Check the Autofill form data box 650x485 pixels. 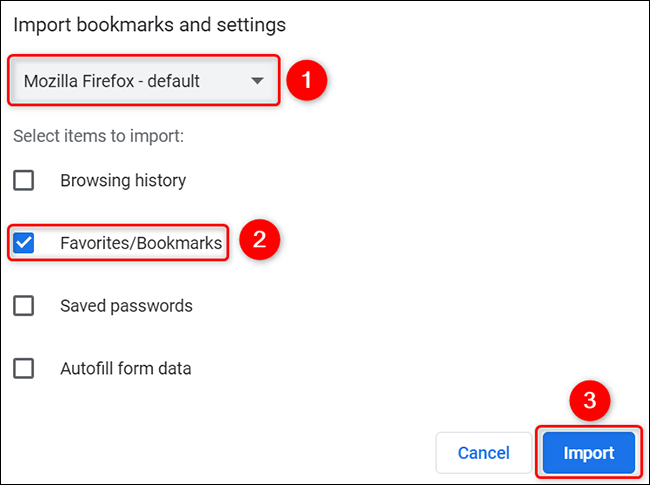(23, 368)
